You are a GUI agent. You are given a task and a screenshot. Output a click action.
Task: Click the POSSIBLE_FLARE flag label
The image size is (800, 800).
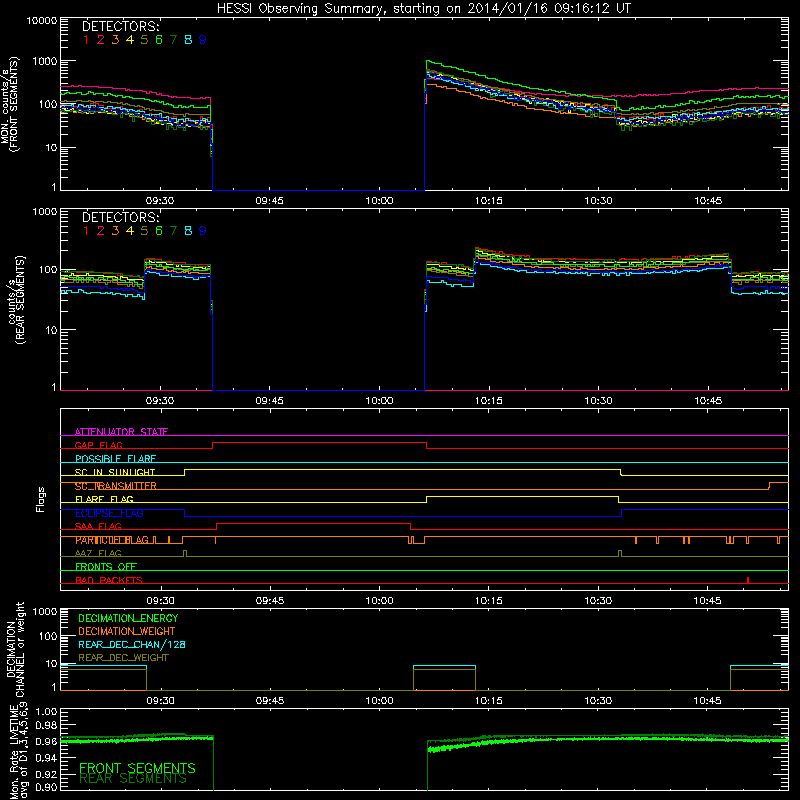[115, 459]
